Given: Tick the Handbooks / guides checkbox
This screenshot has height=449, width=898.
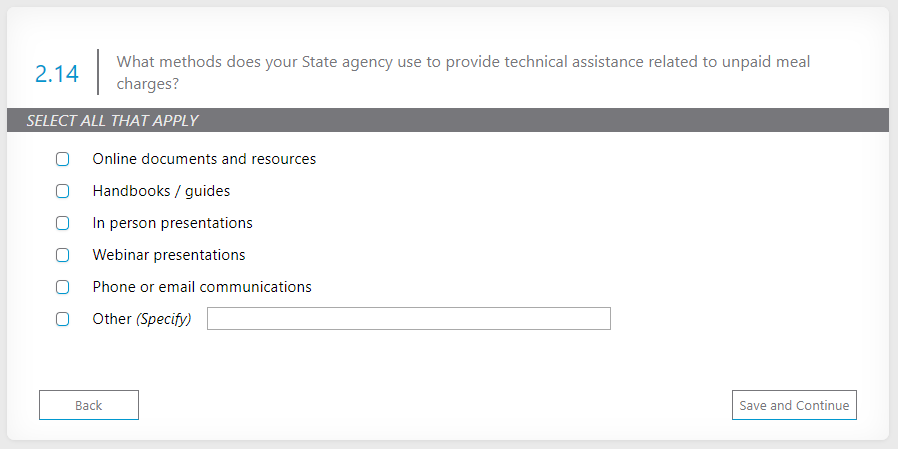Looking at the screenshot, I should click(63, 191).
